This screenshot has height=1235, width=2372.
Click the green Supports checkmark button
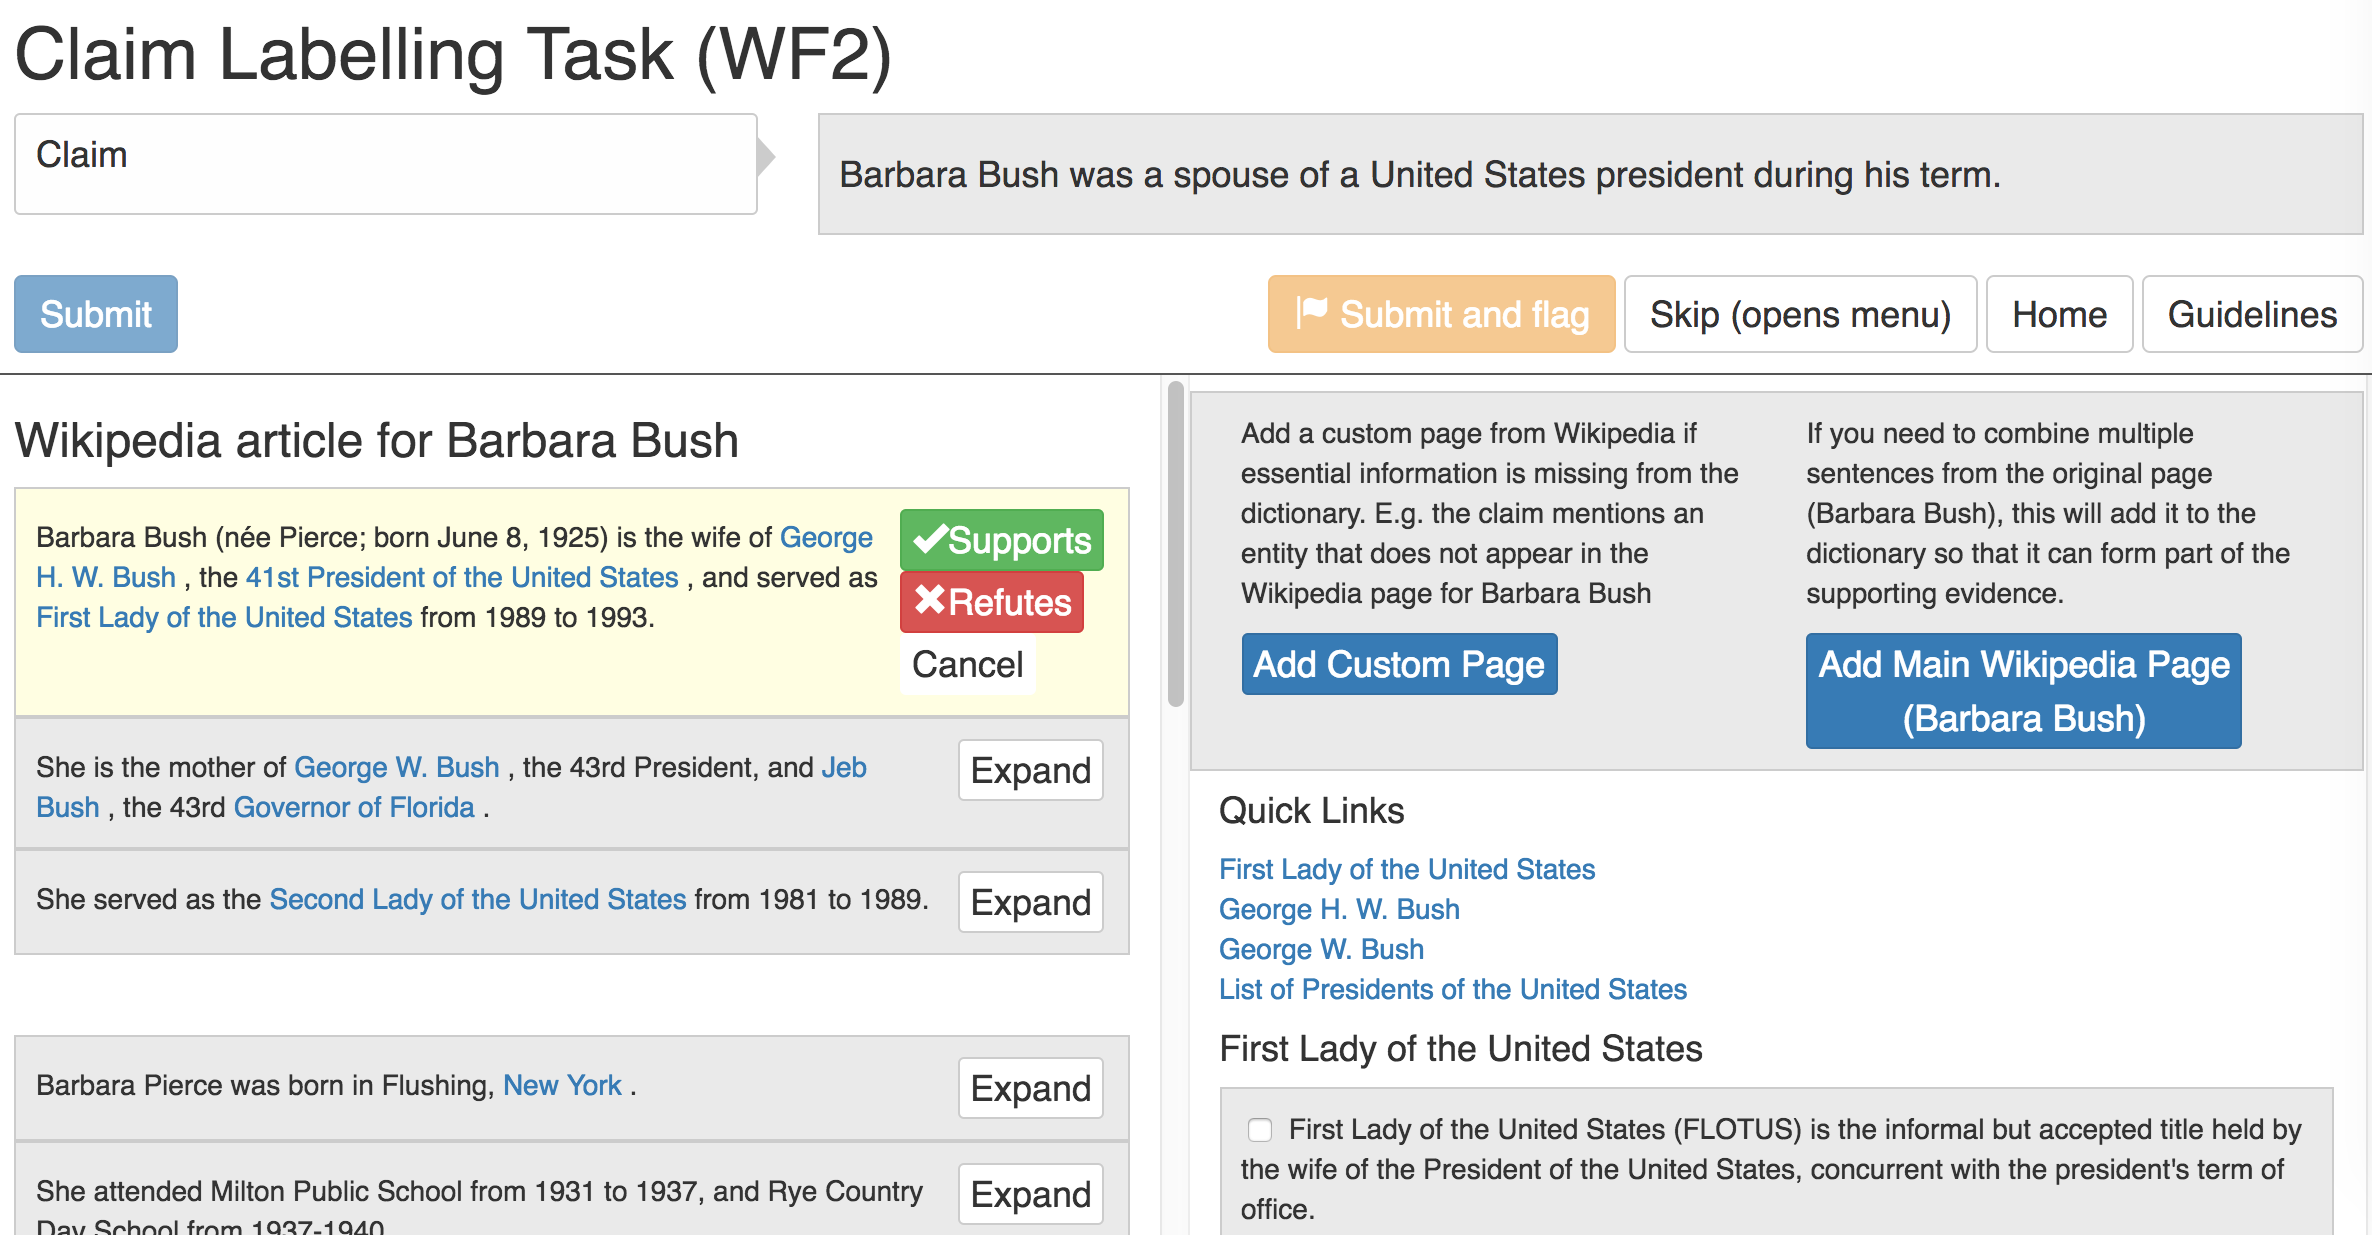coord(1001,540)
